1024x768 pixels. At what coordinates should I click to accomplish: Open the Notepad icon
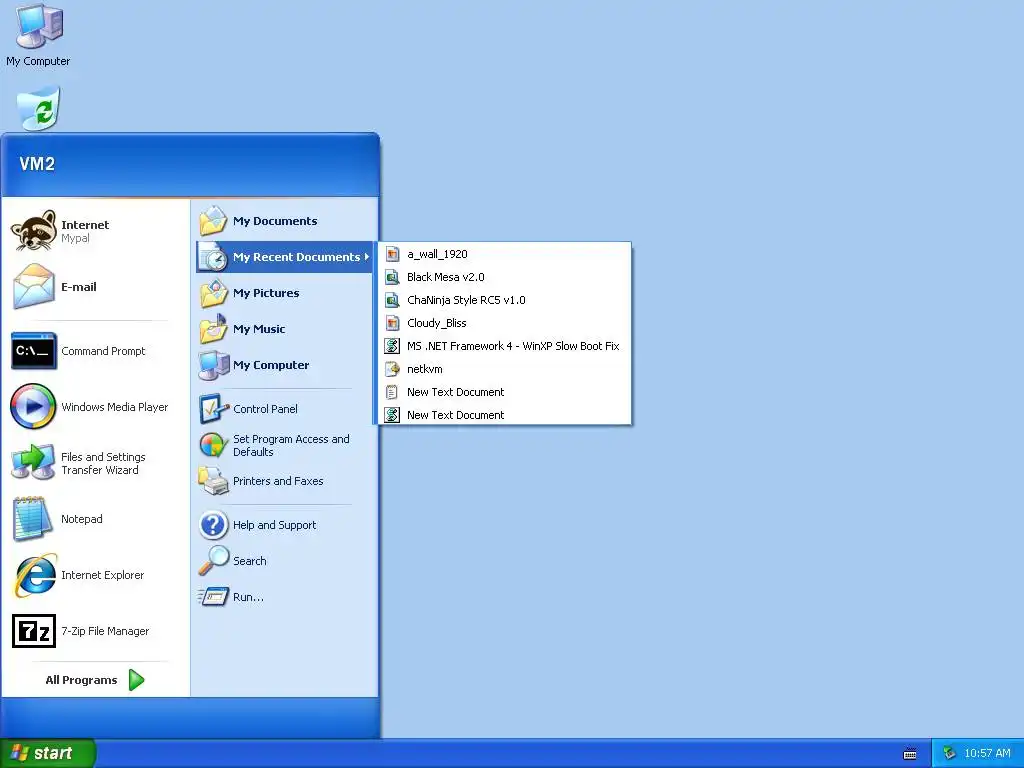[32, 519]
